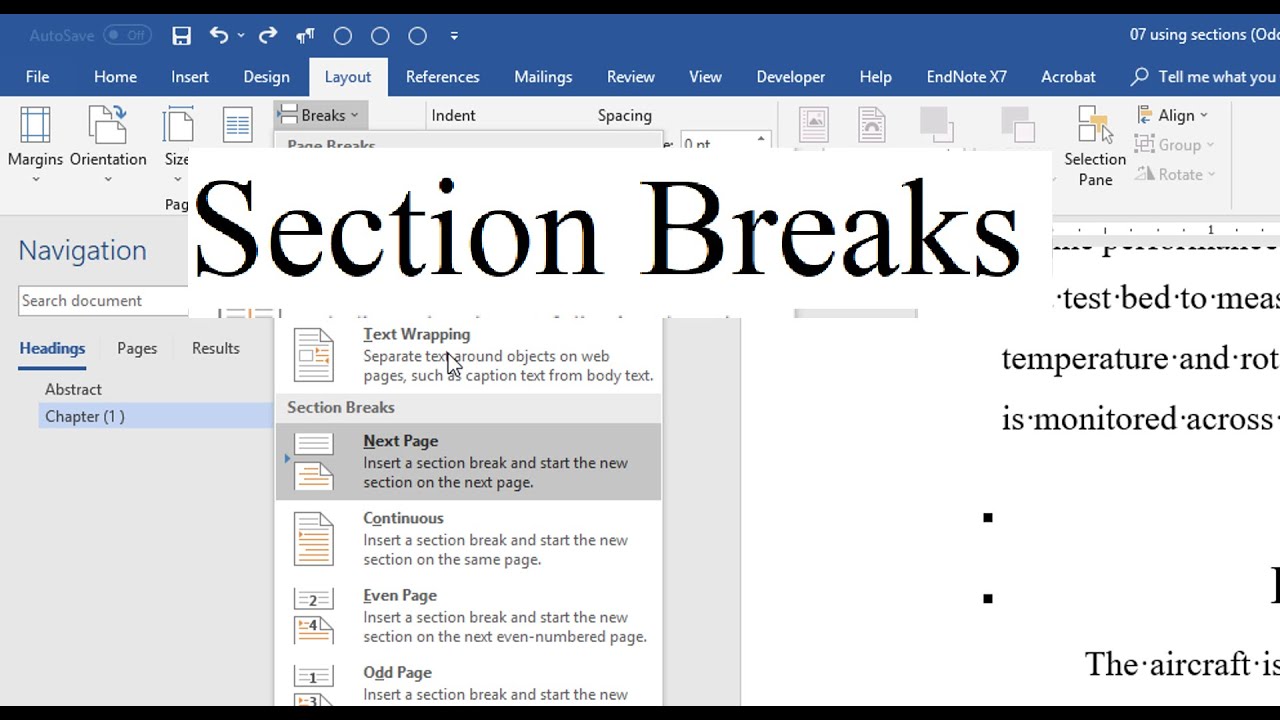Select the Text Wrapping break option
The height and width of the screenshot is (720, 1280).
click(468, 355)
